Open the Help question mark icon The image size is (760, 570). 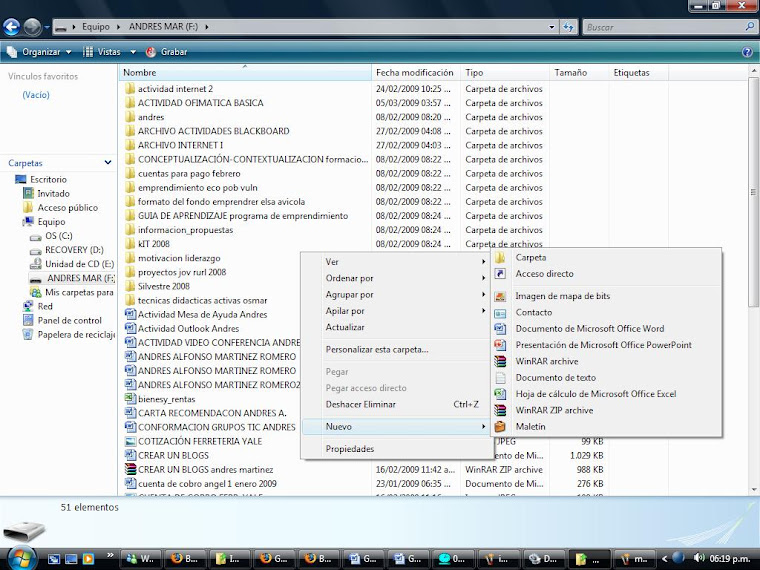click(747, 52)
